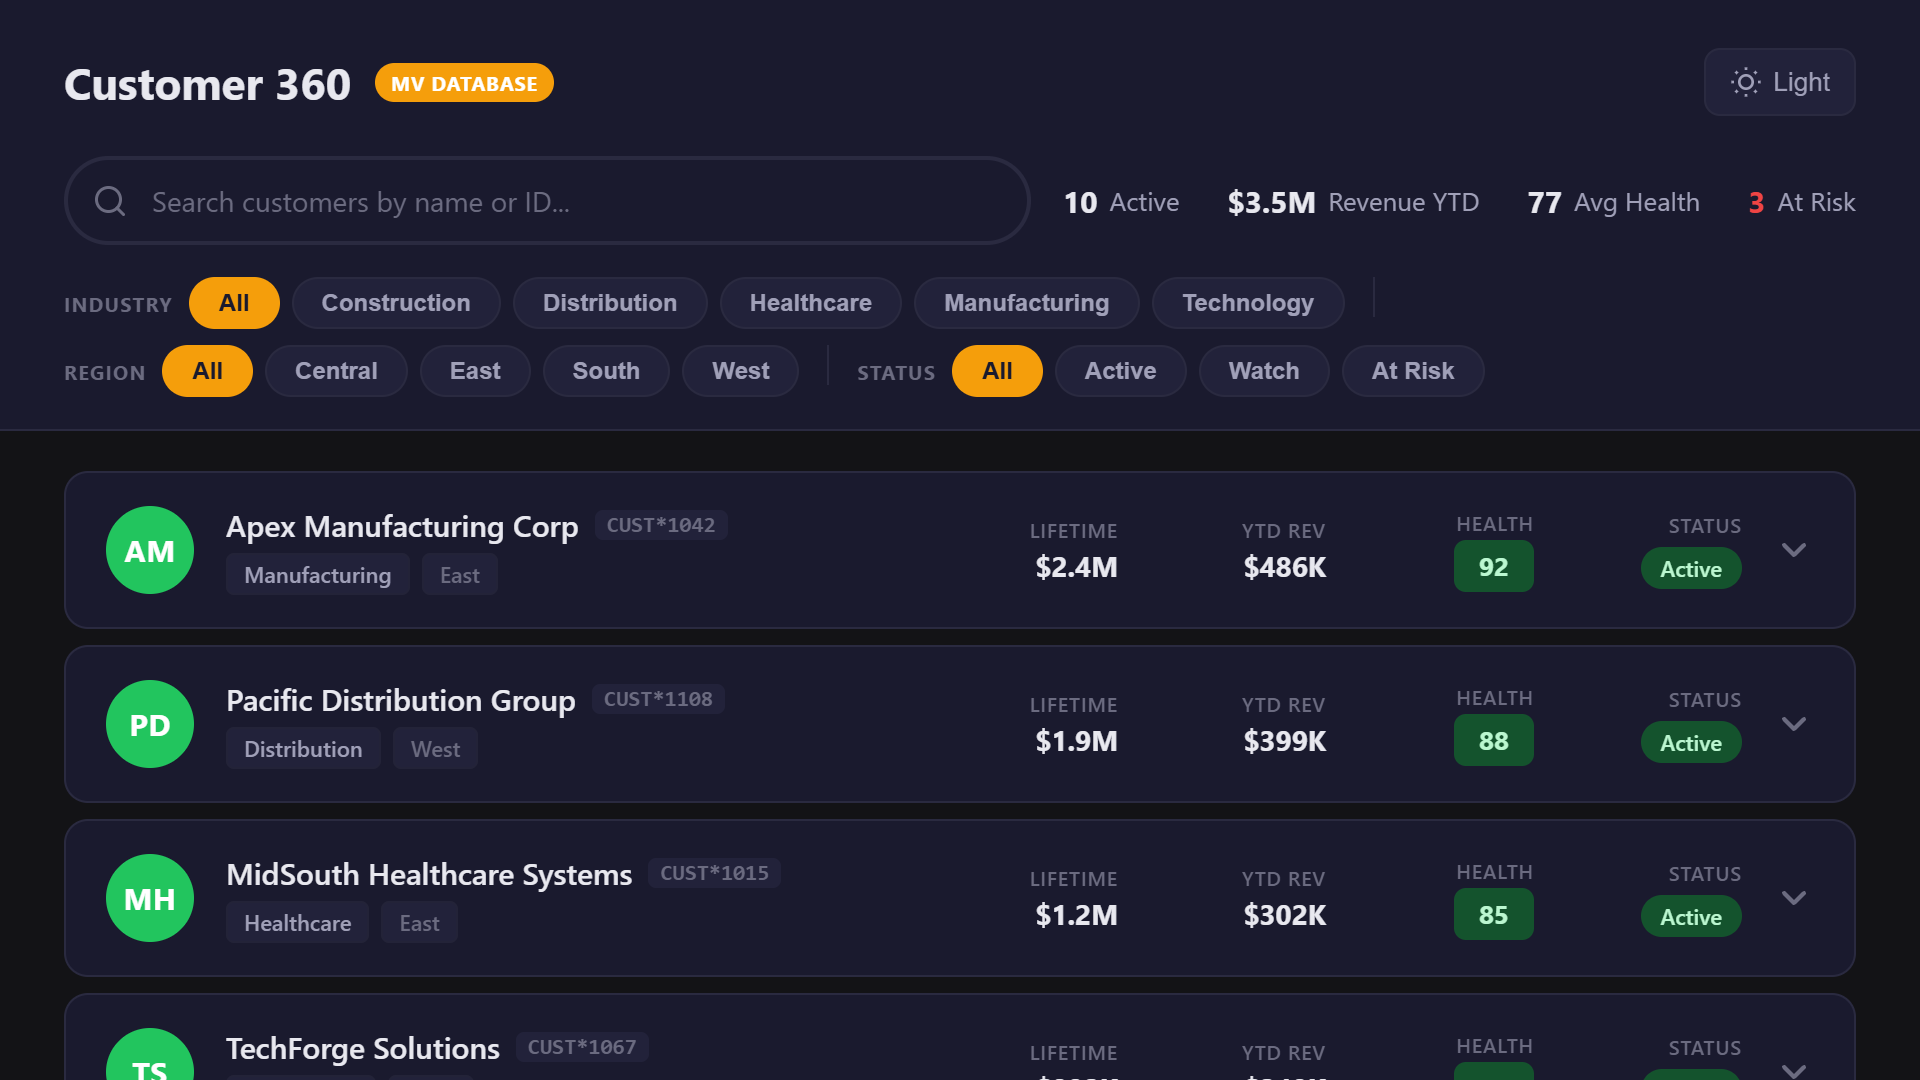Click the PD avatar for Pacific Distribution
1920x1080 pixels.
[x=150, y=724]
